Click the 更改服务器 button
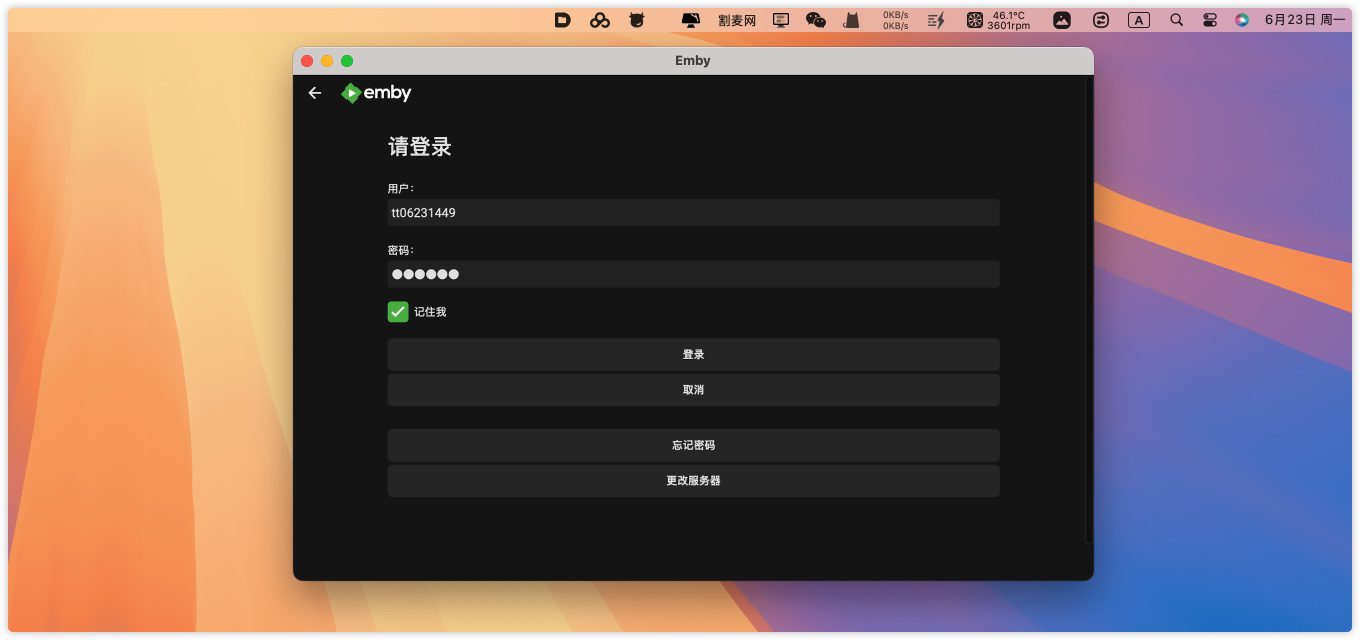 point(693,481)
